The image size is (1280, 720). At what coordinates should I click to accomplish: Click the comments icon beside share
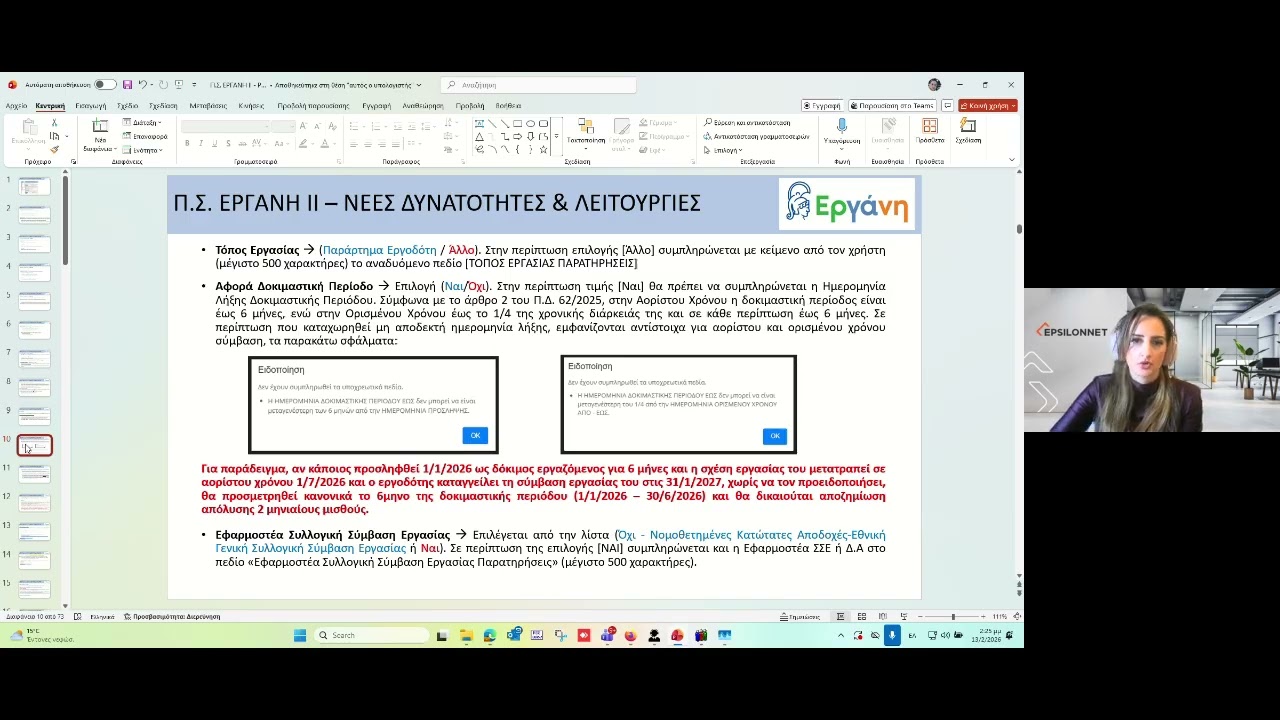pos(947,105)
